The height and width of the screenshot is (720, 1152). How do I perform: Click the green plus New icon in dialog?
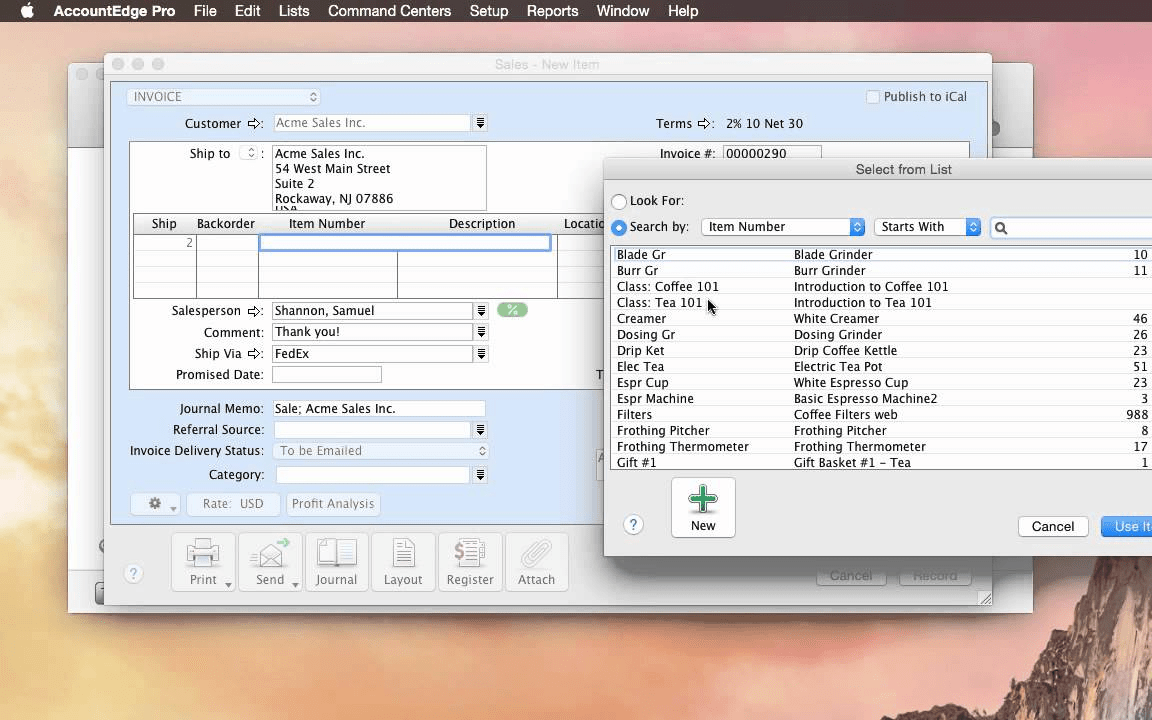pyautogui.click(x=703, y=500)
